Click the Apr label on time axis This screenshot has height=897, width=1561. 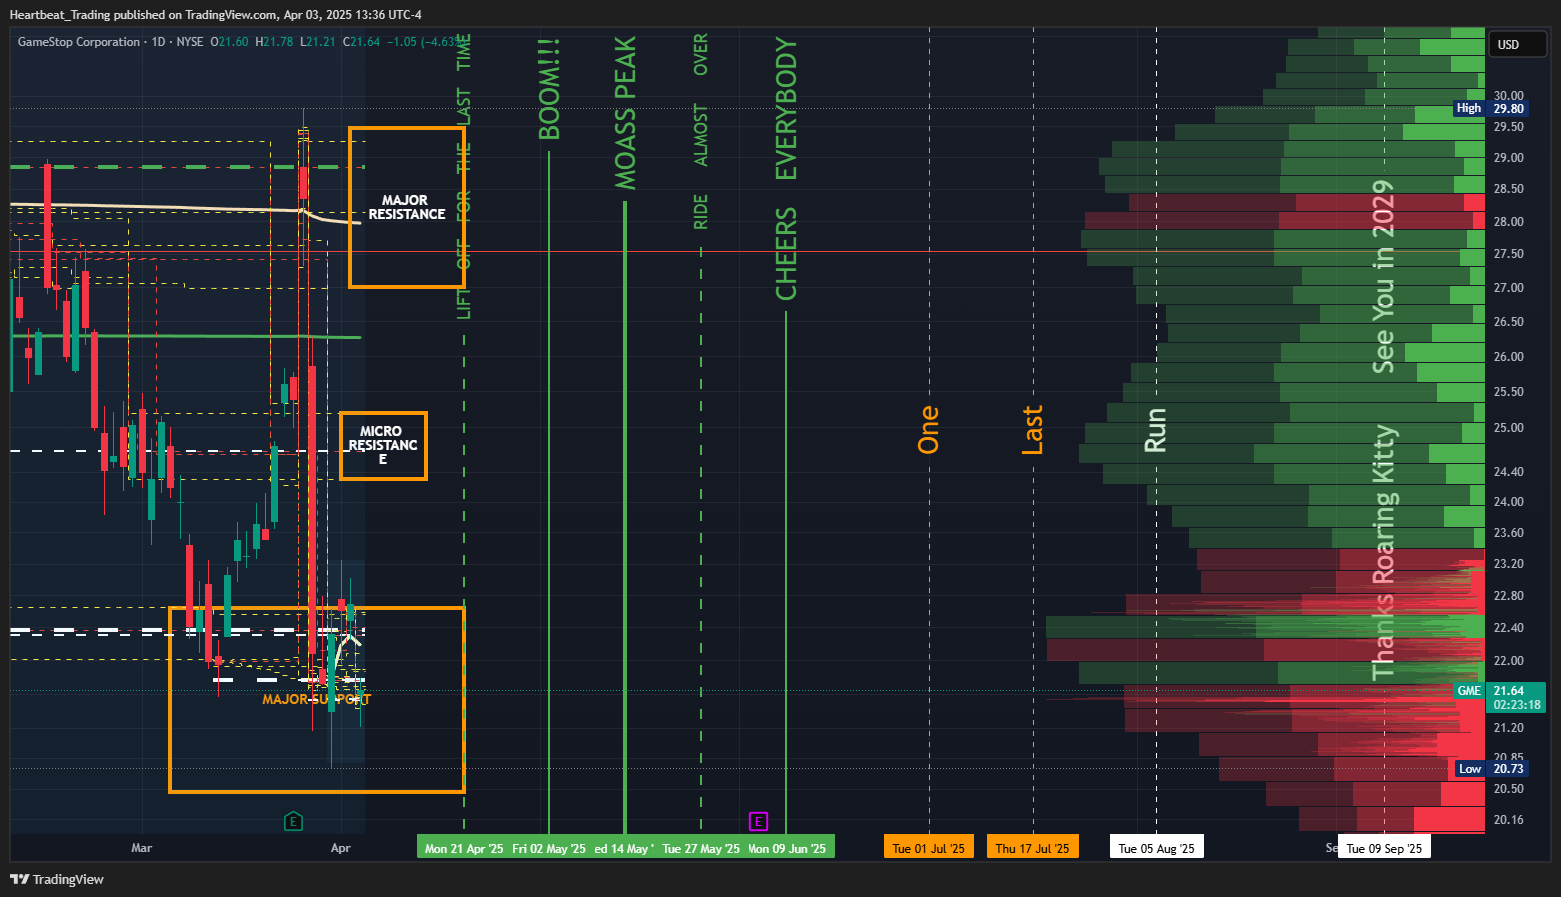coord(341,848)
